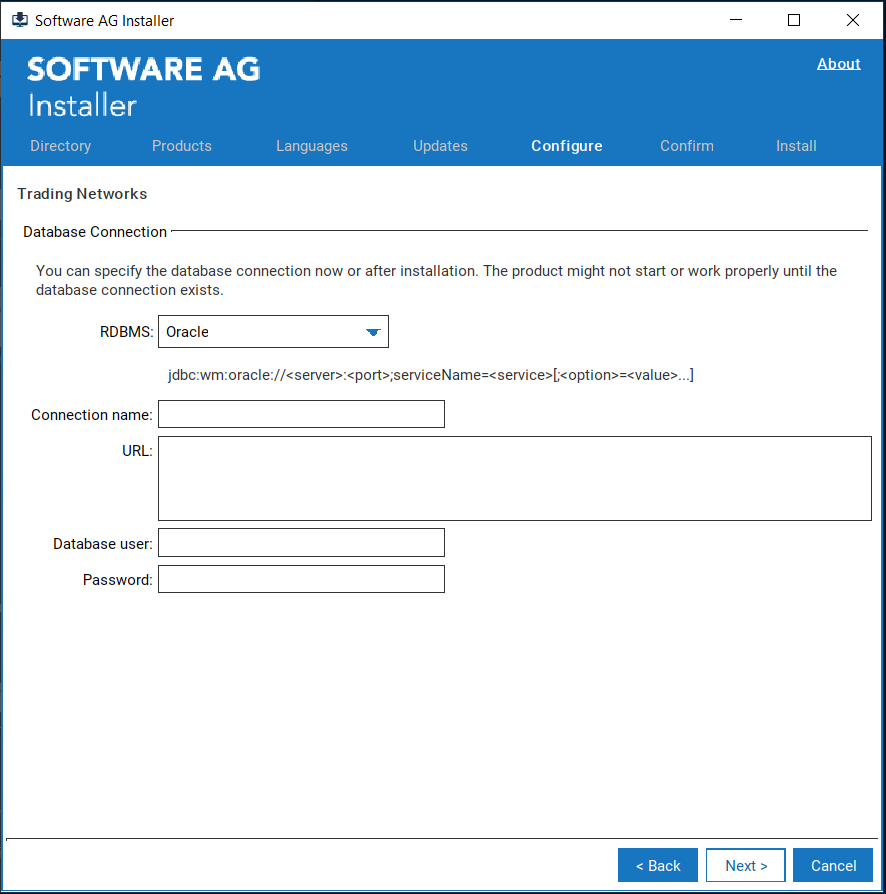Screen dimensions: 886x894
Task: Open the RDBMS dropdown arrow
Action: click(x=373, y=331)
